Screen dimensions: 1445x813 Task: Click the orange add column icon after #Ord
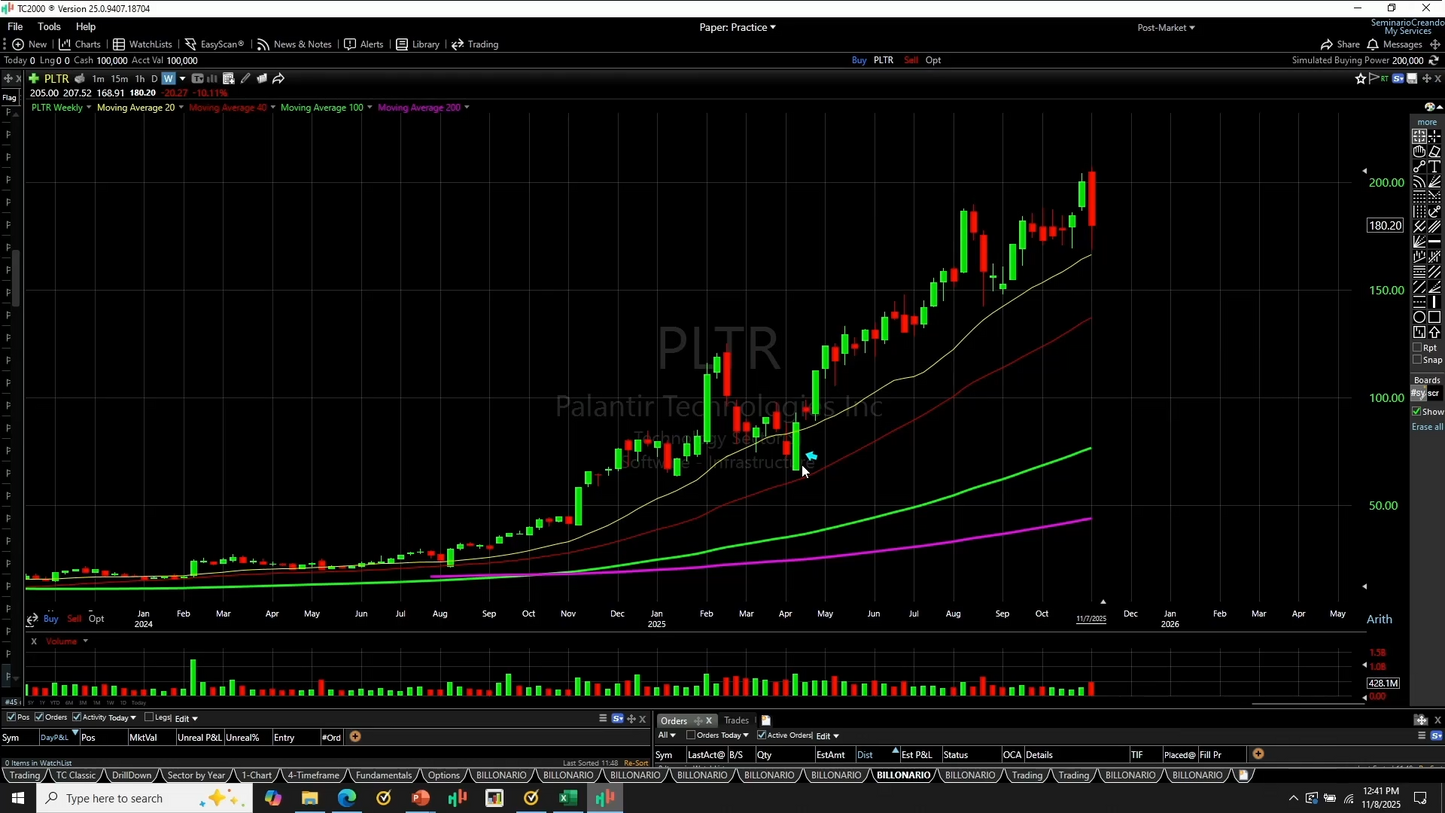pyautogui.click(x=354, y=737)
